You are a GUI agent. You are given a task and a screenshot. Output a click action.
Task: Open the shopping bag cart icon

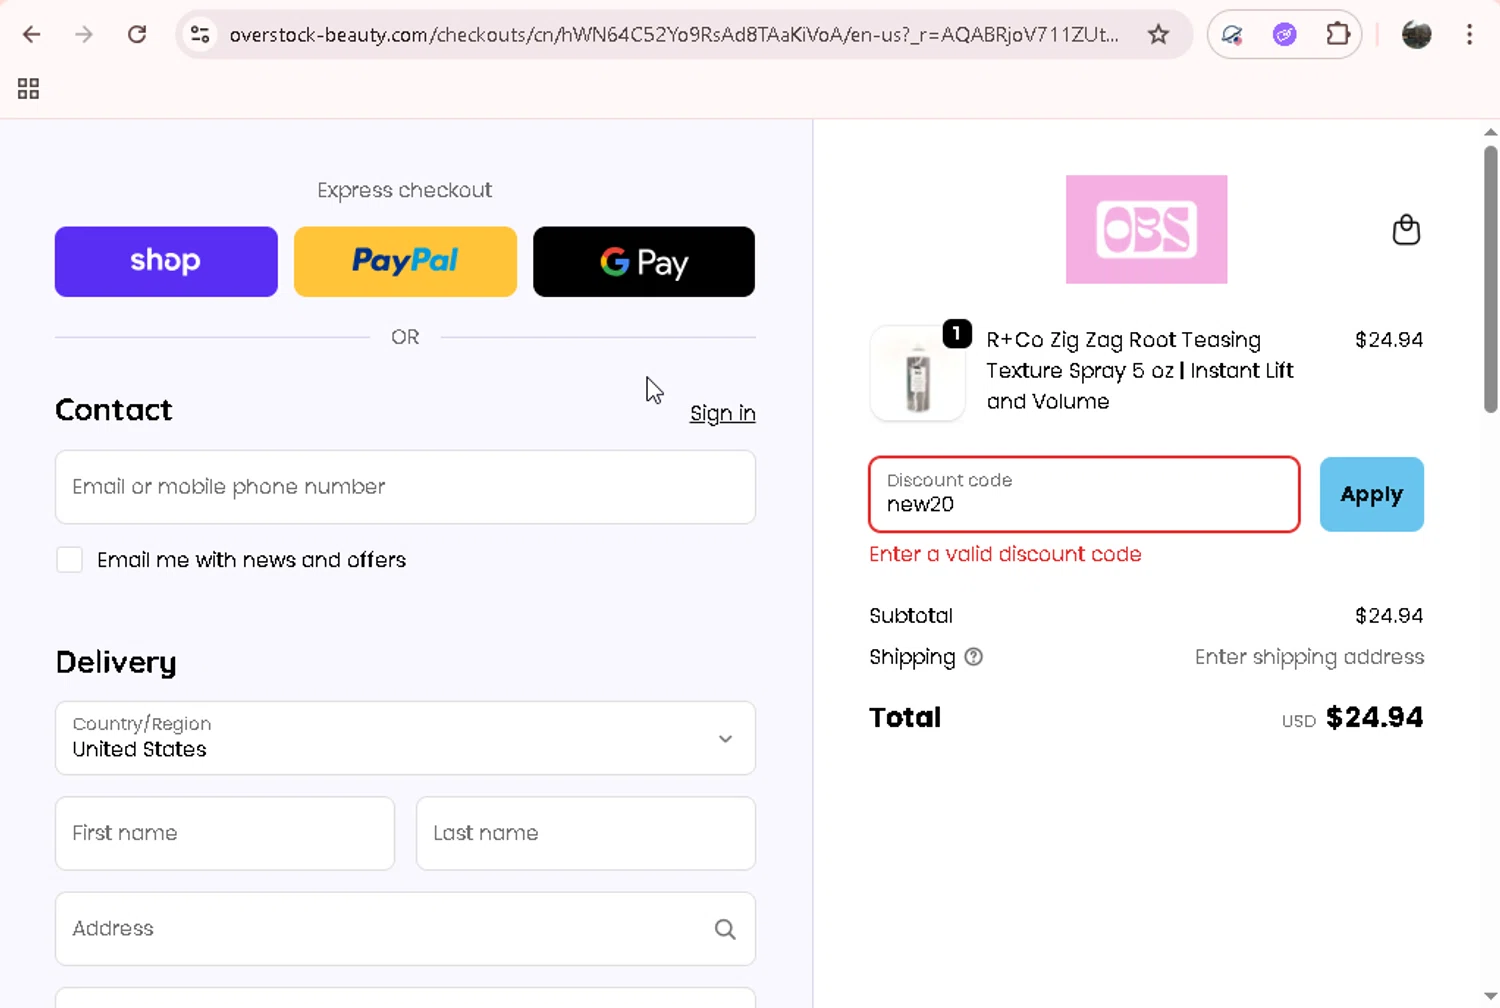point(1406,230)
